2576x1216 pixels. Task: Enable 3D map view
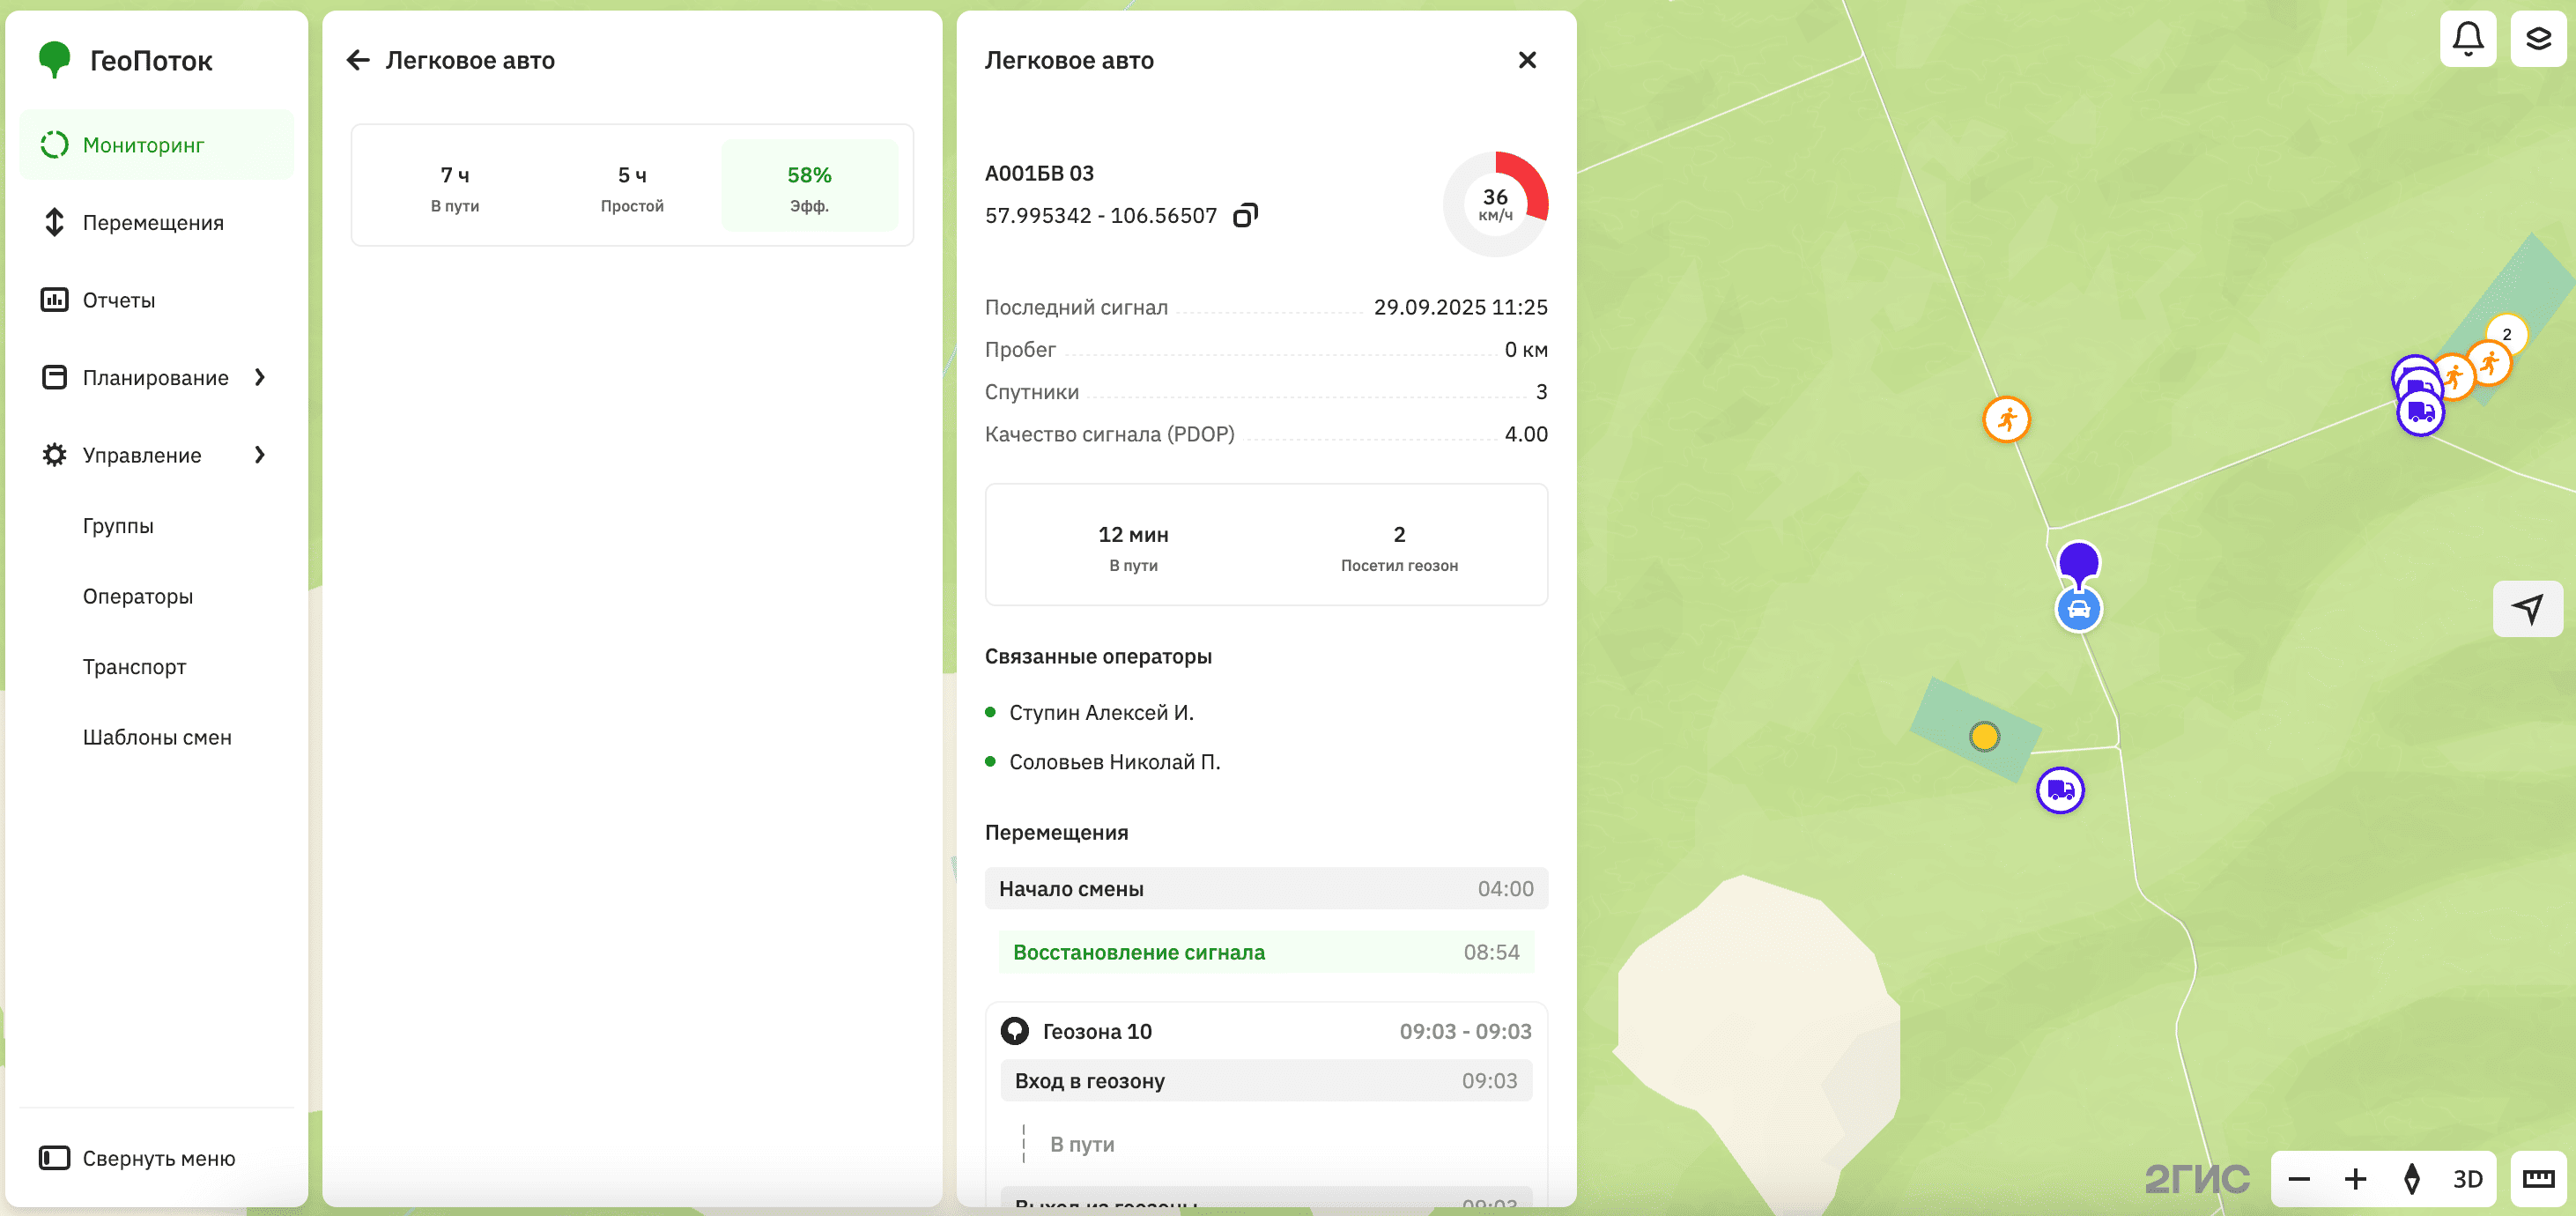(2468, 1178)
